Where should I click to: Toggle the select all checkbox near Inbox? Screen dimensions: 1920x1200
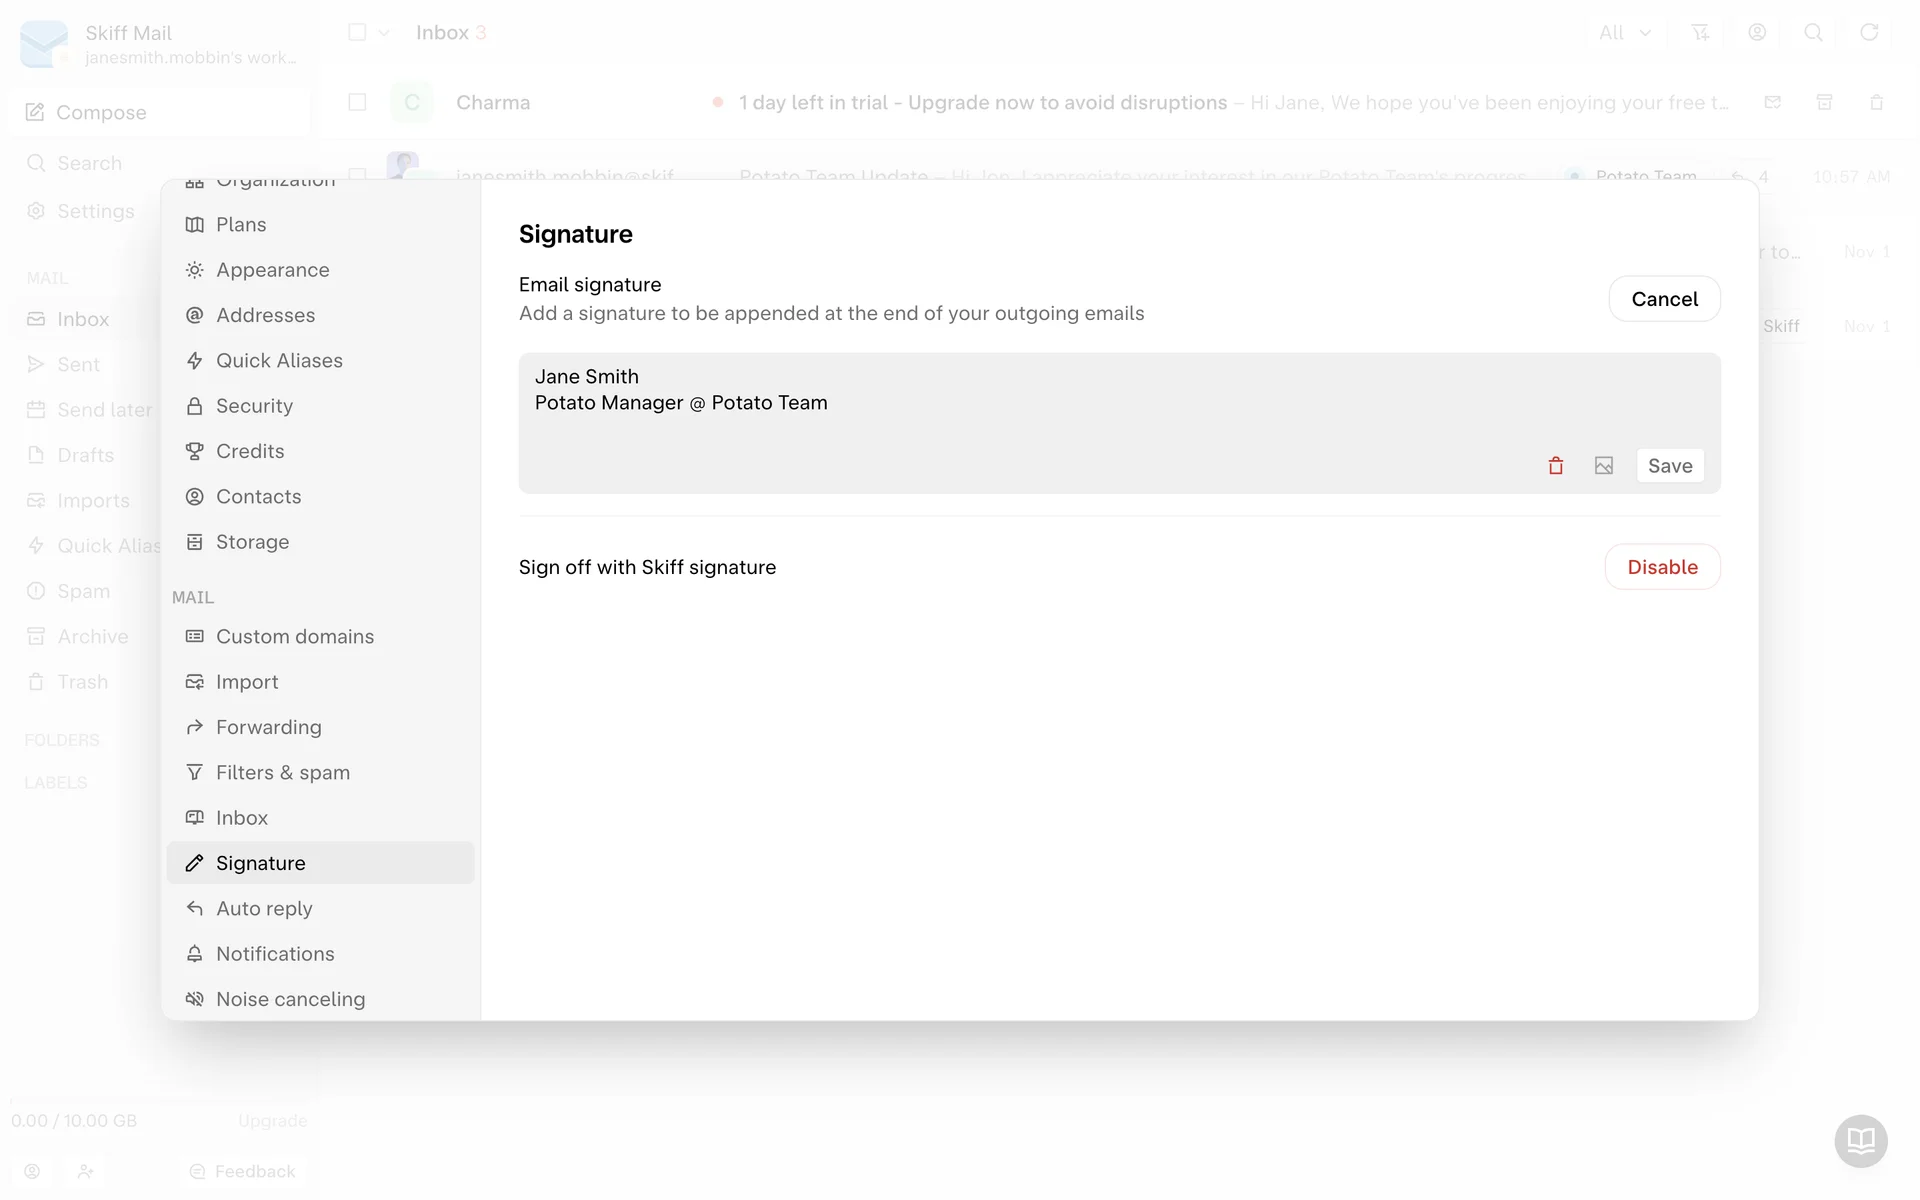pos(357,33)
